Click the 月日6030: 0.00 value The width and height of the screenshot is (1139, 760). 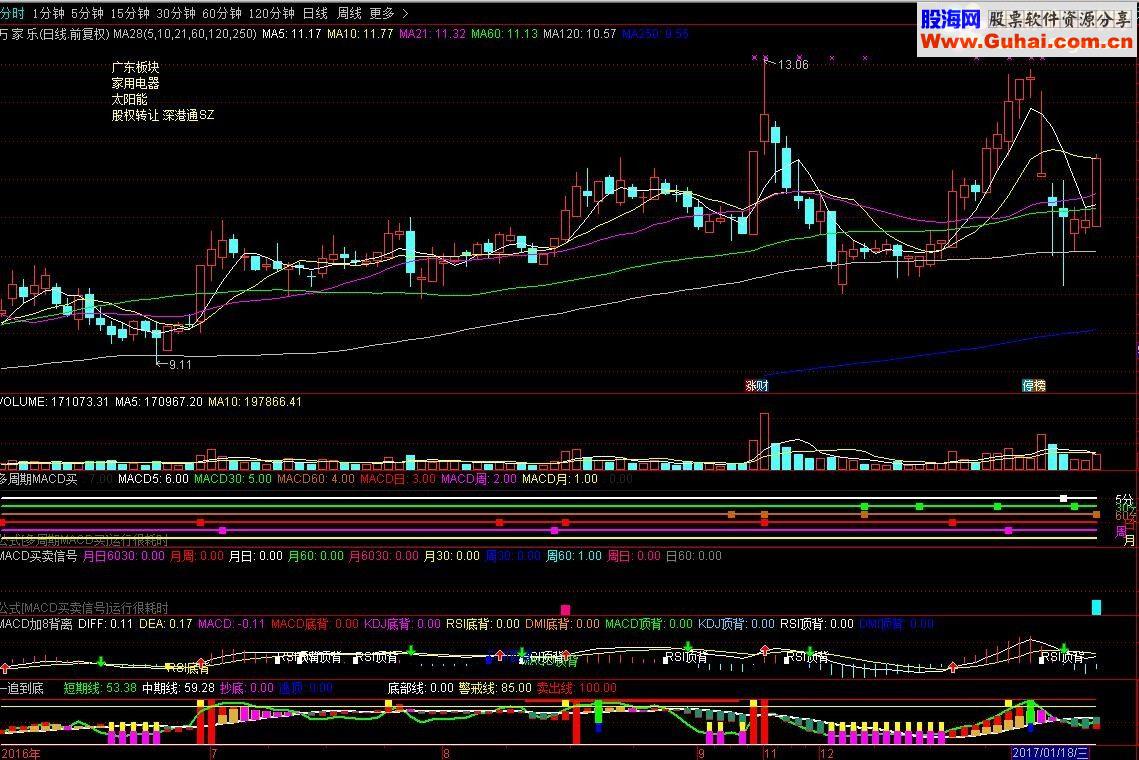tap(124, 556)
